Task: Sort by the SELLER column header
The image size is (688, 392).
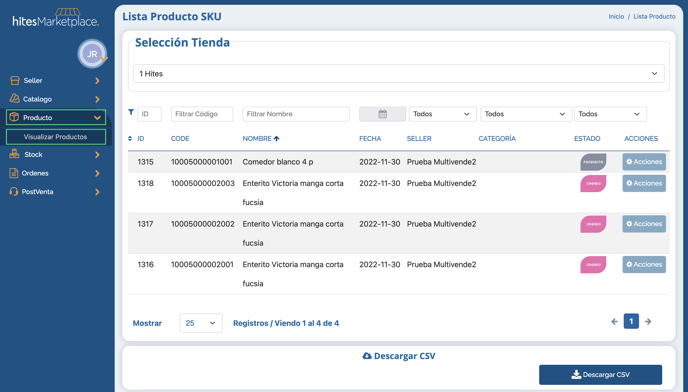Action: pyautogui.click(x=419, y=138)
